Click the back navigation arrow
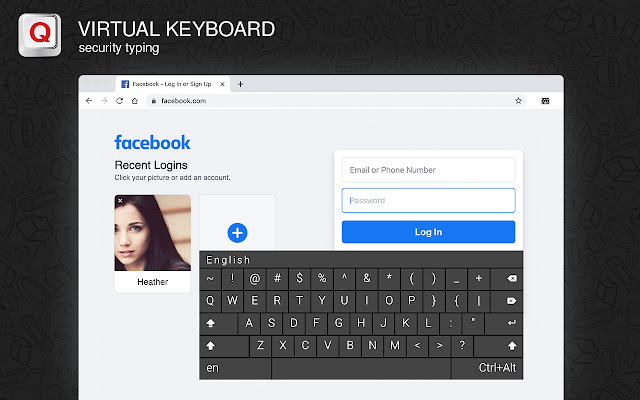This screenshot has height=400, width=640. click(89, 101)
